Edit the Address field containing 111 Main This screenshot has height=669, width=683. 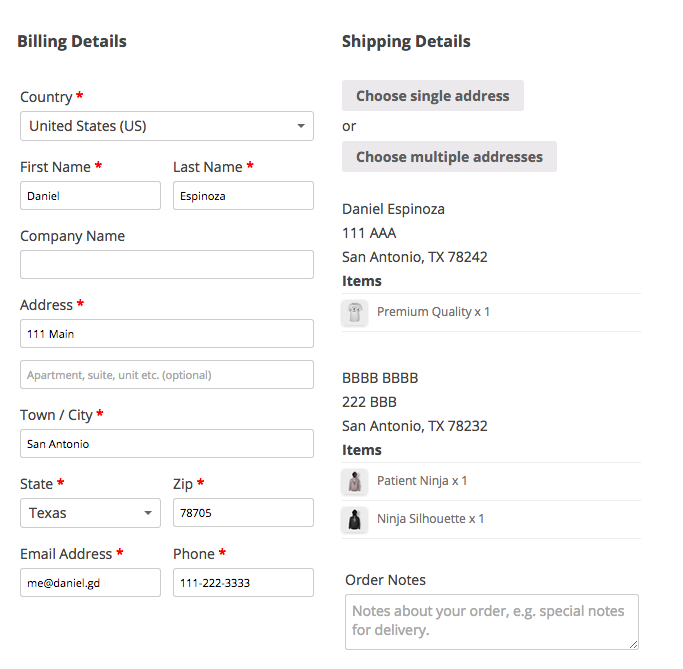pyautogui.click(x=166, y=334)
